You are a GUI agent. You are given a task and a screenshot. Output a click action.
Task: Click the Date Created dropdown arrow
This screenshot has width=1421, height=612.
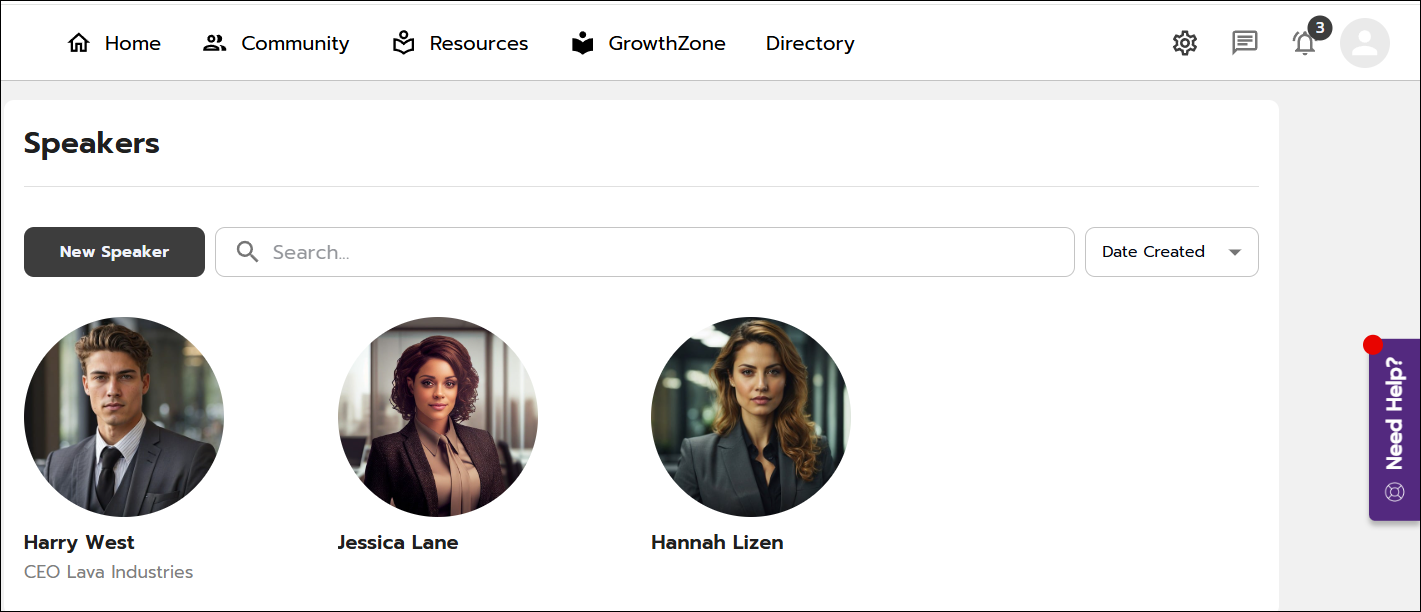pos(1235,252)
